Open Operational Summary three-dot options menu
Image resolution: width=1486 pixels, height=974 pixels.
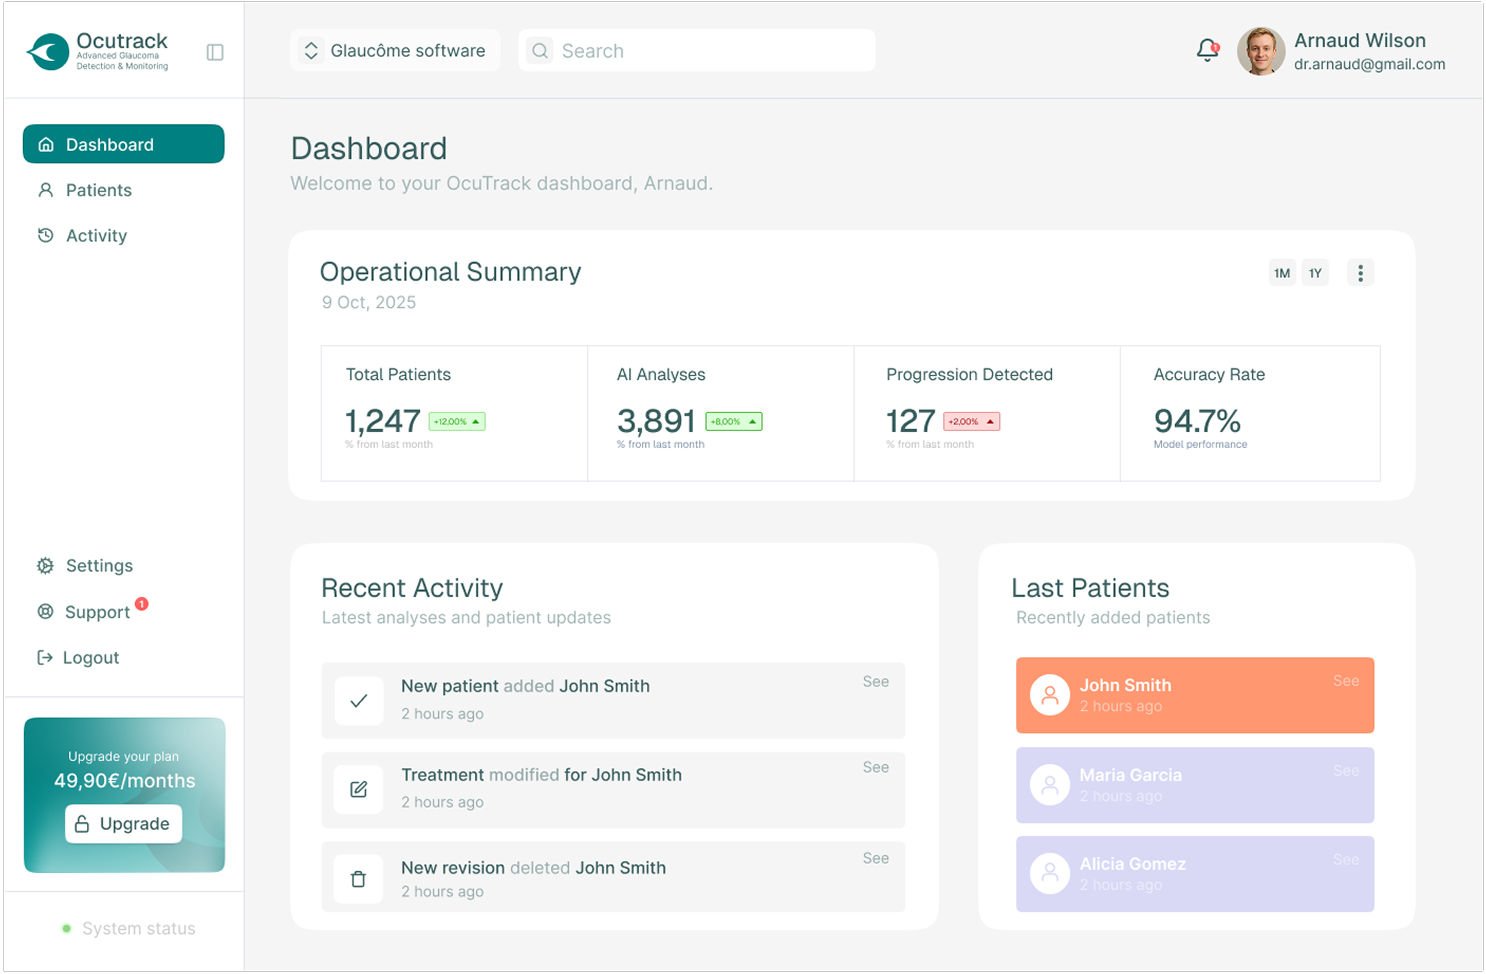[1360, 273]
